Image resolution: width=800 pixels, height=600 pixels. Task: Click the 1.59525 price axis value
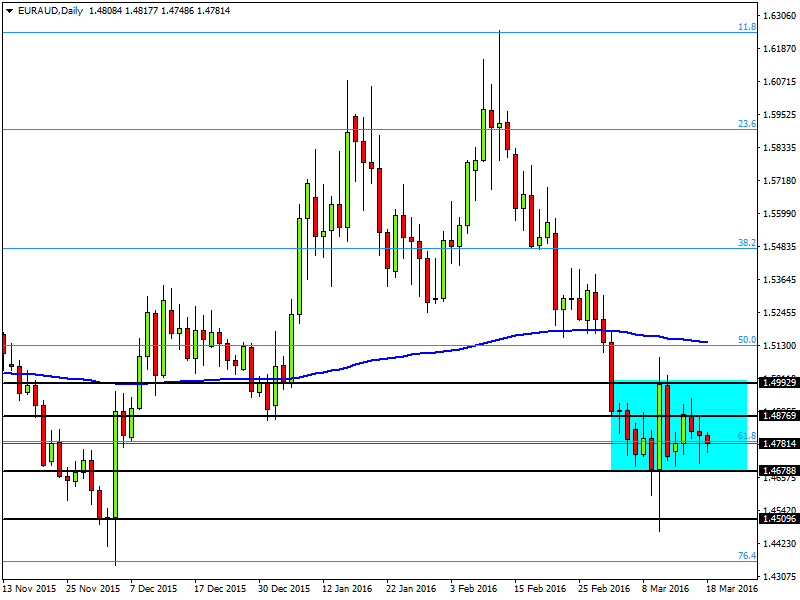(x=779, y=114)
